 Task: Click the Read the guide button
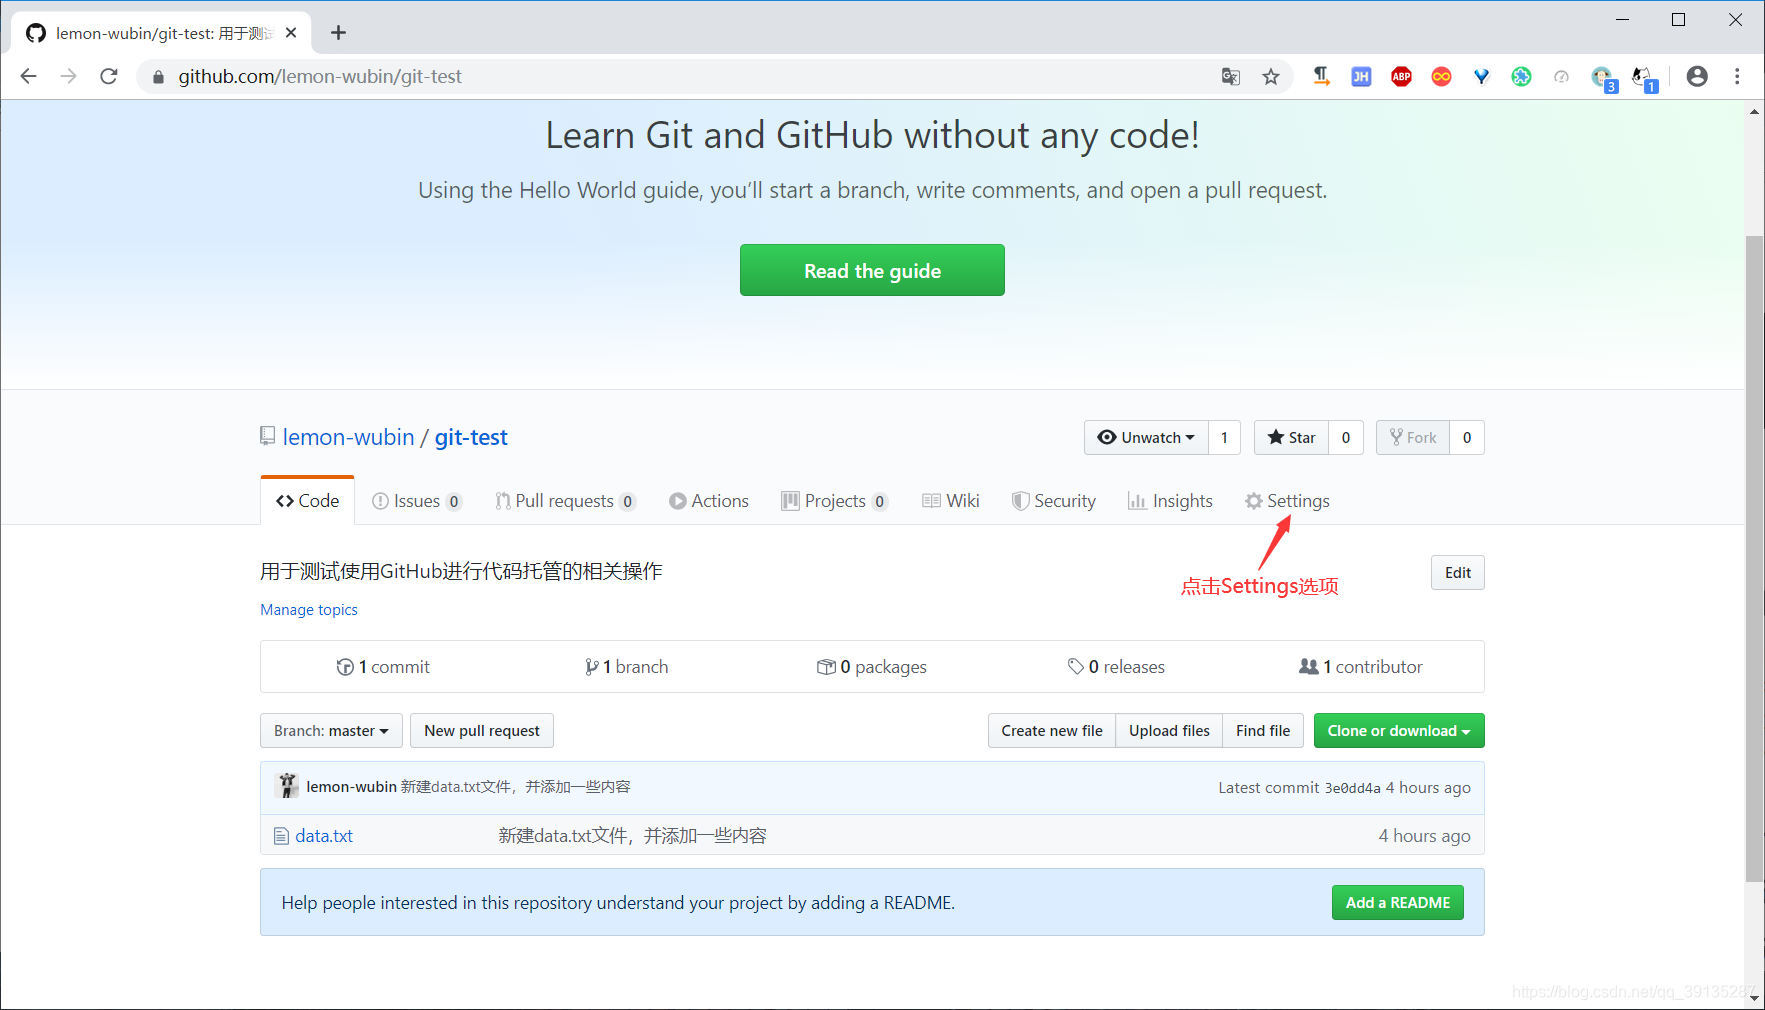point(872,270)
